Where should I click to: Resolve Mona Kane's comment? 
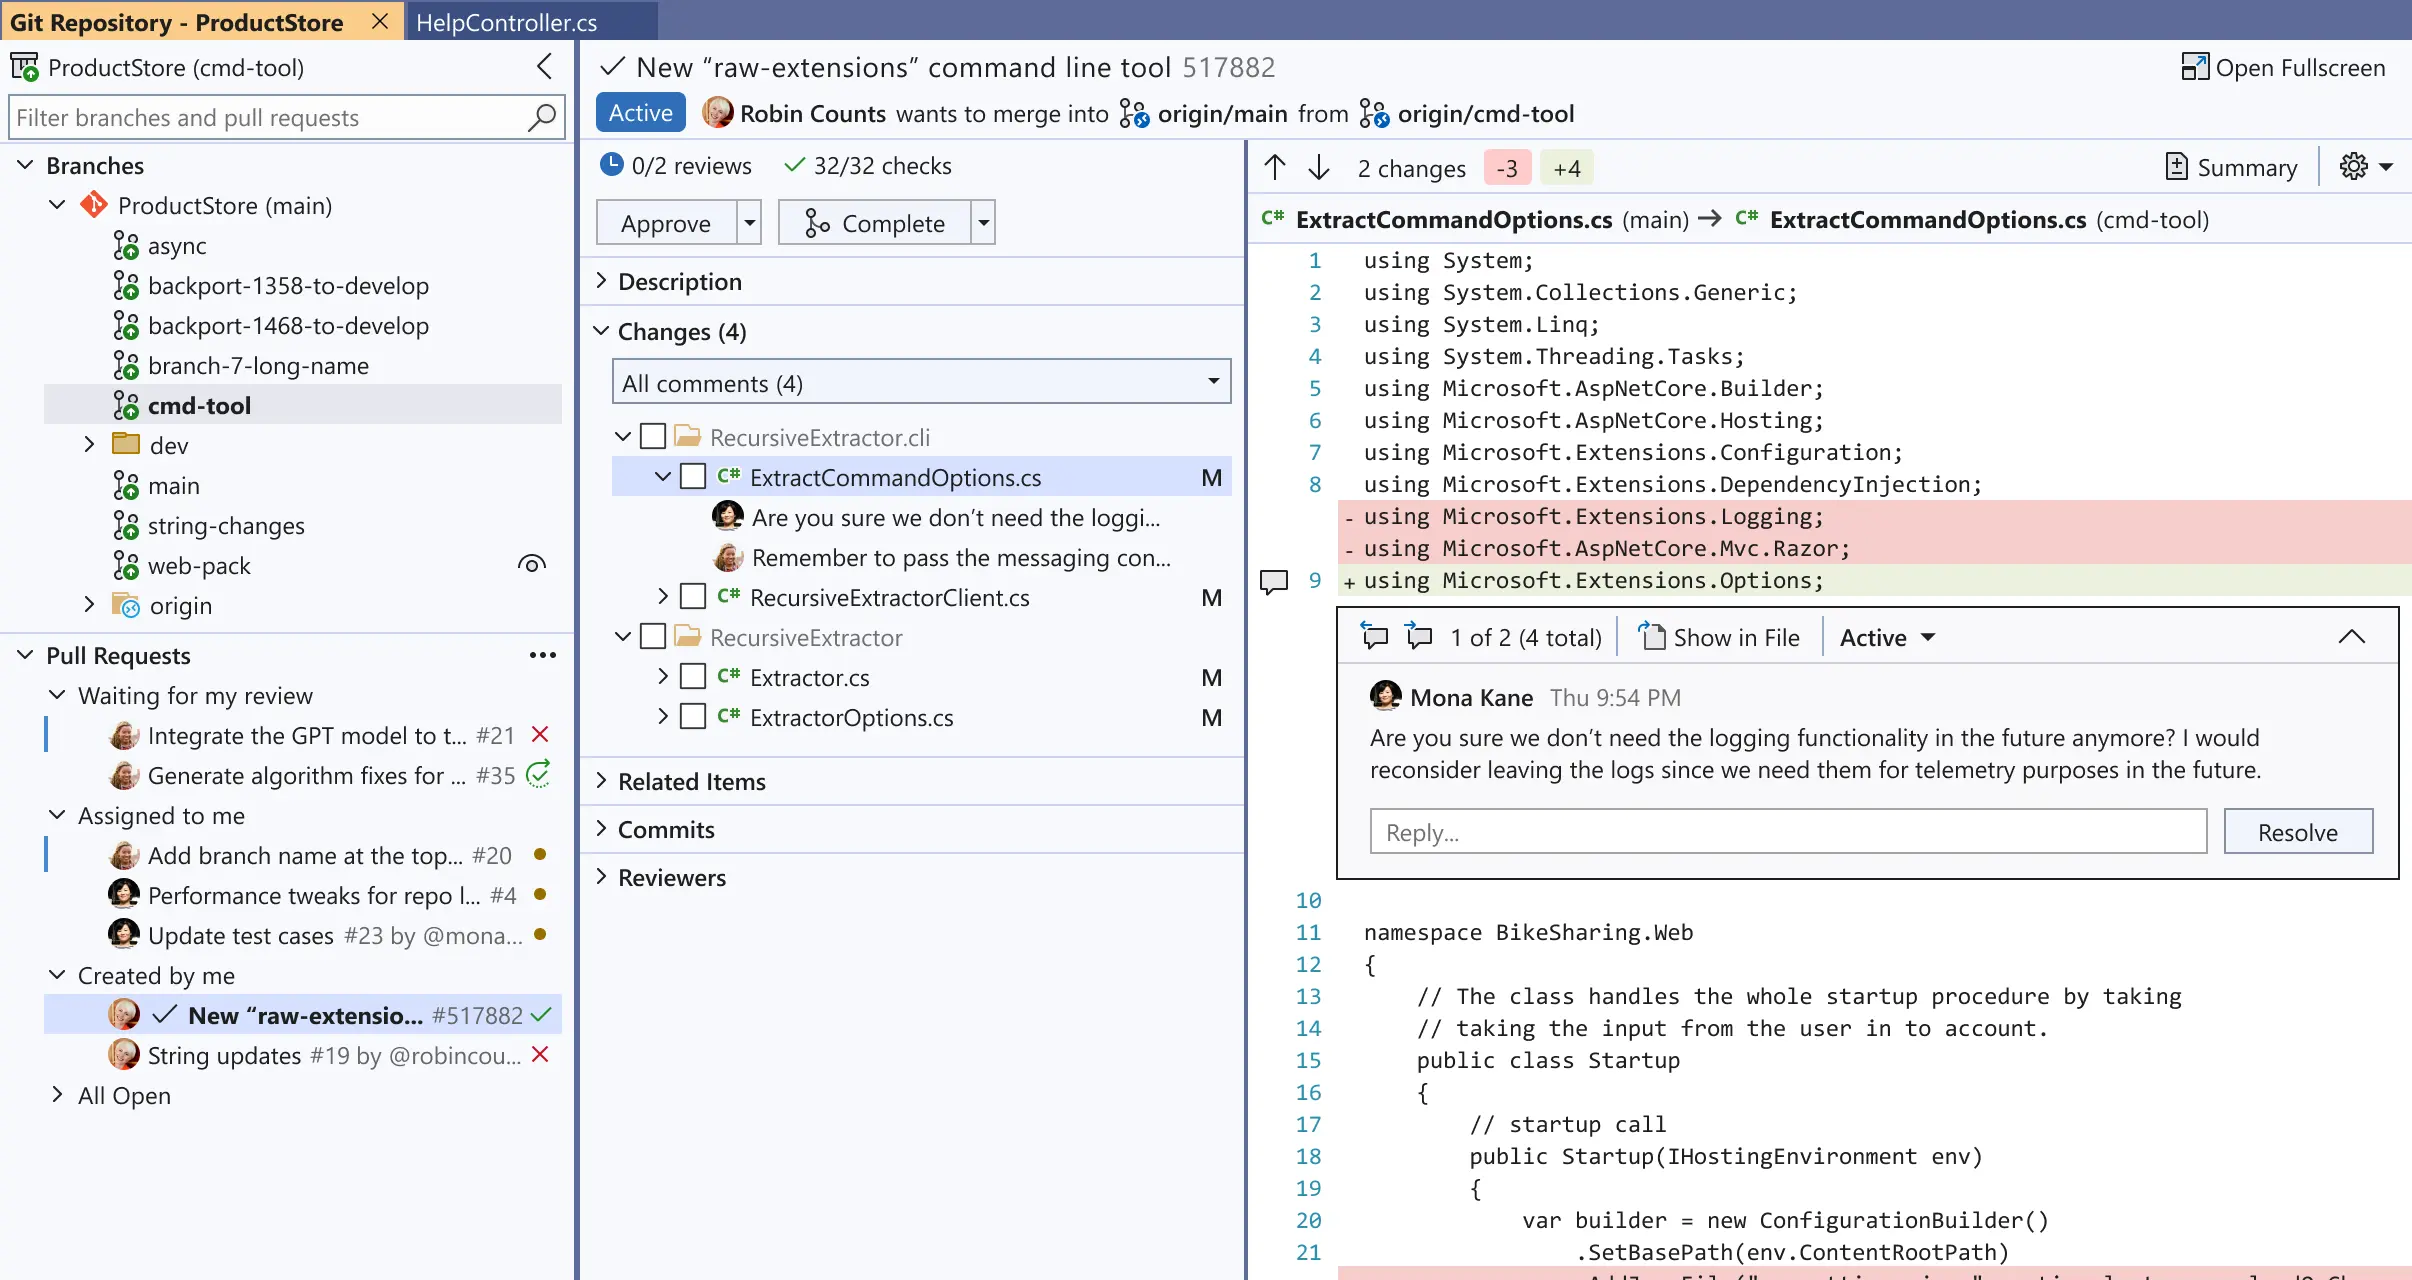click(x=2297, y=831)
